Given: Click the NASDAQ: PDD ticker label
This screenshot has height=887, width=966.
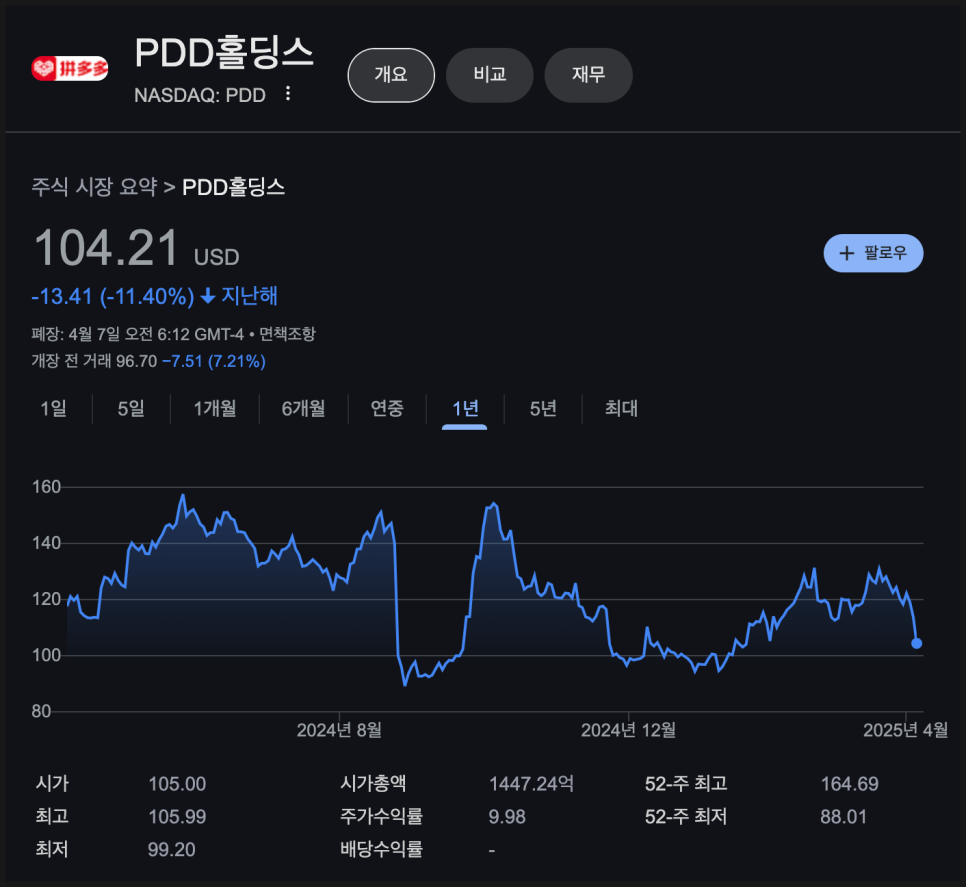Looking at the screenshot, I should (x=200, y=95).
